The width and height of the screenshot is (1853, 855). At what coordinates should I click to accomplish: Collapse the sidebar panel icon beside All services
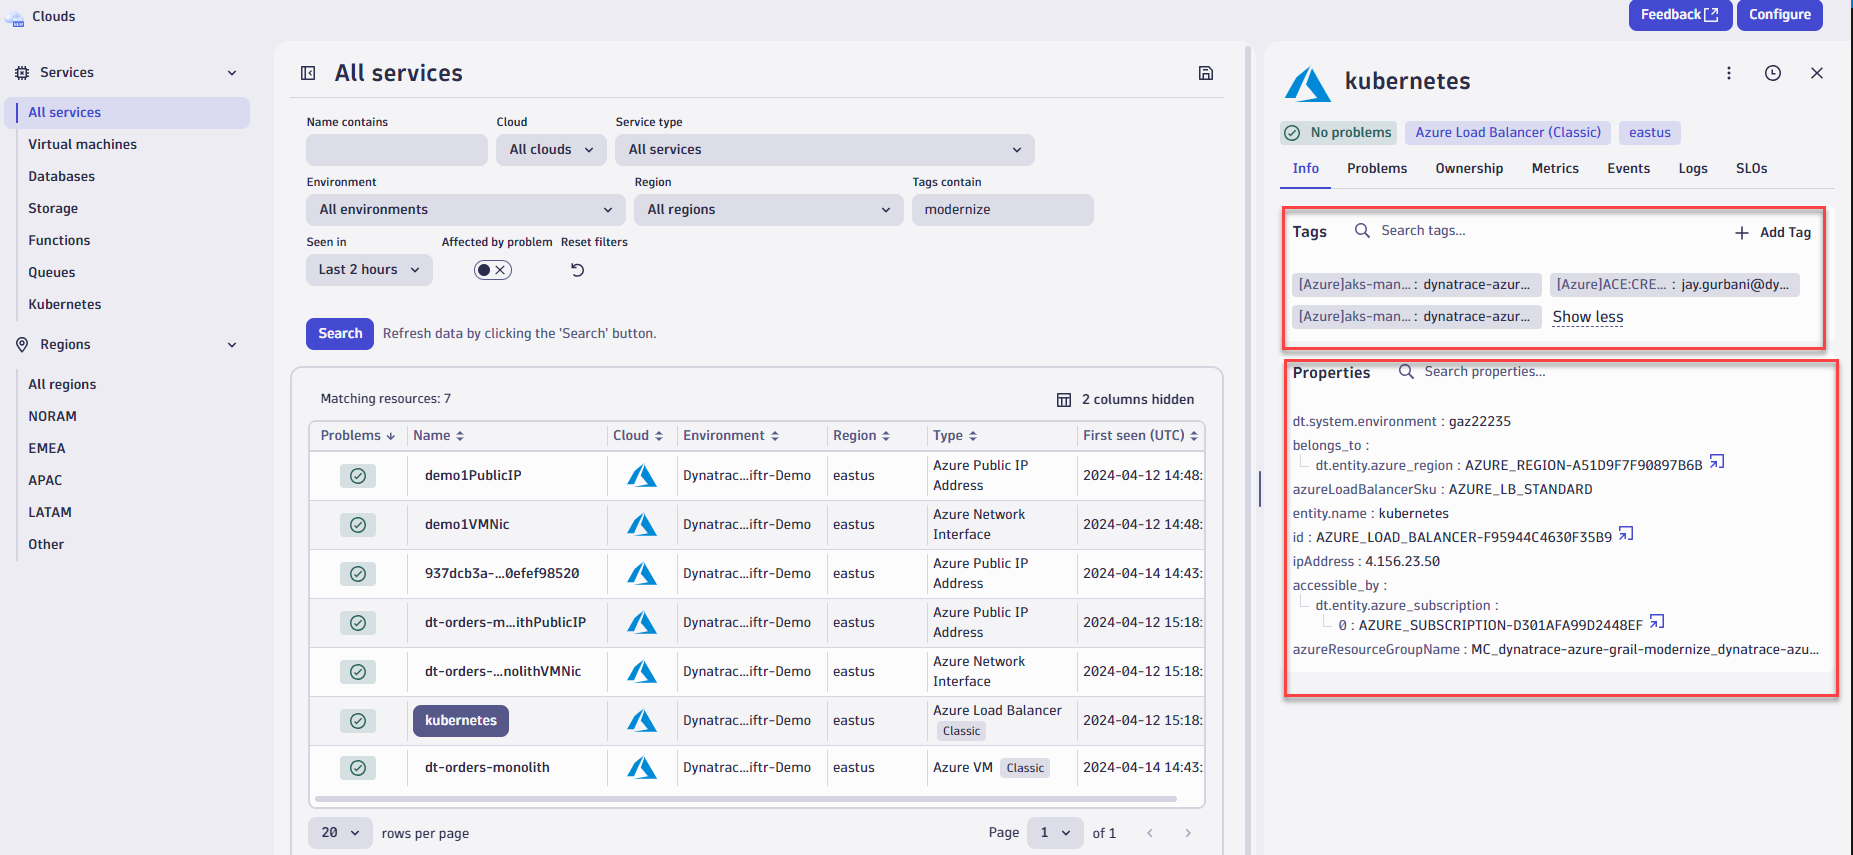308,73
